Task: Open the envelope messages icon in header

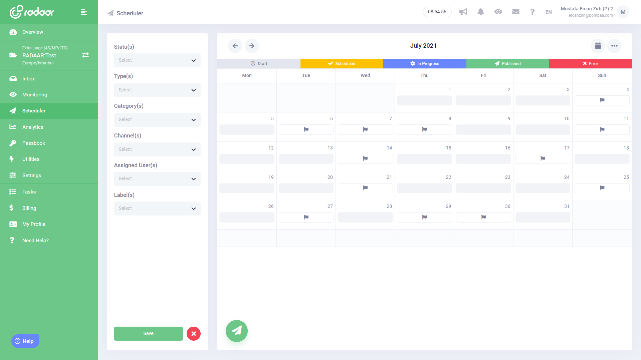Action: pos(515,12)
